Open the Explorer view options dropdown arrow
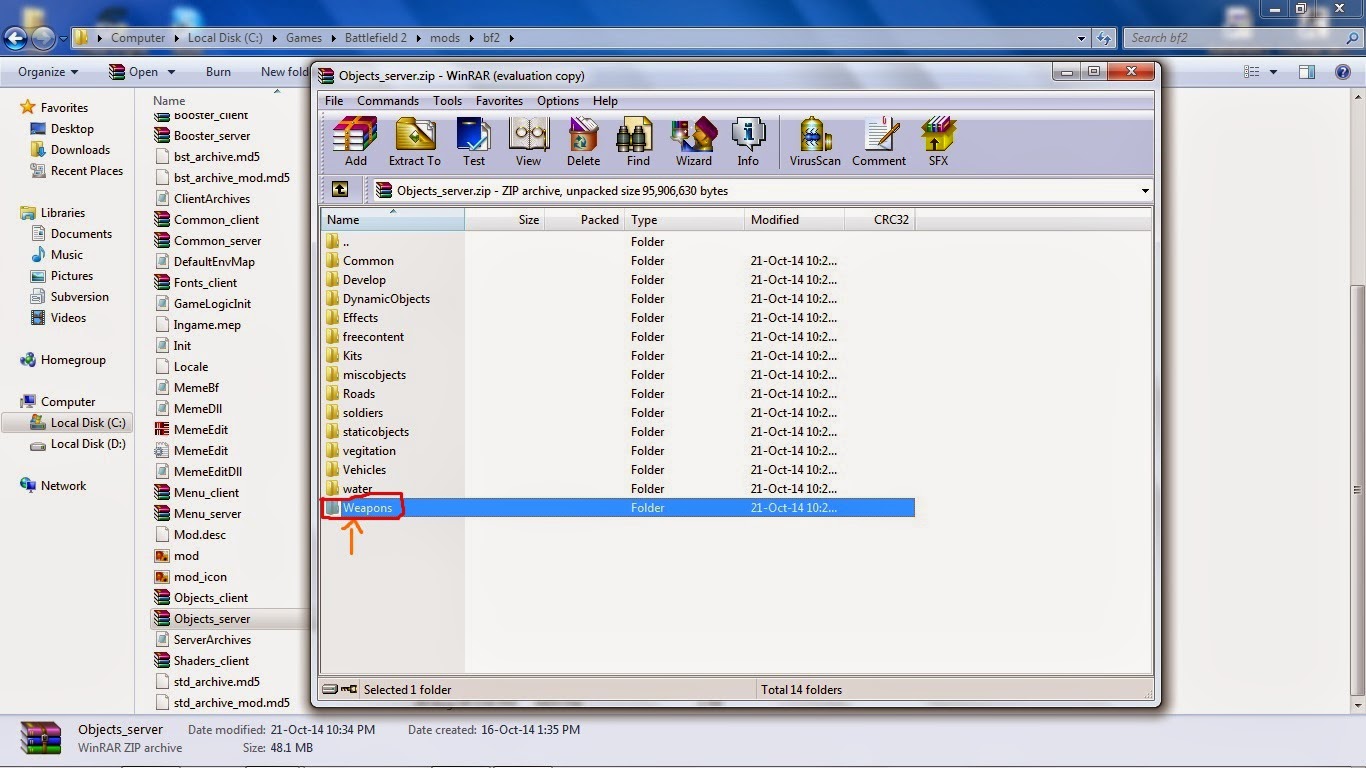 coord(1273,72)
